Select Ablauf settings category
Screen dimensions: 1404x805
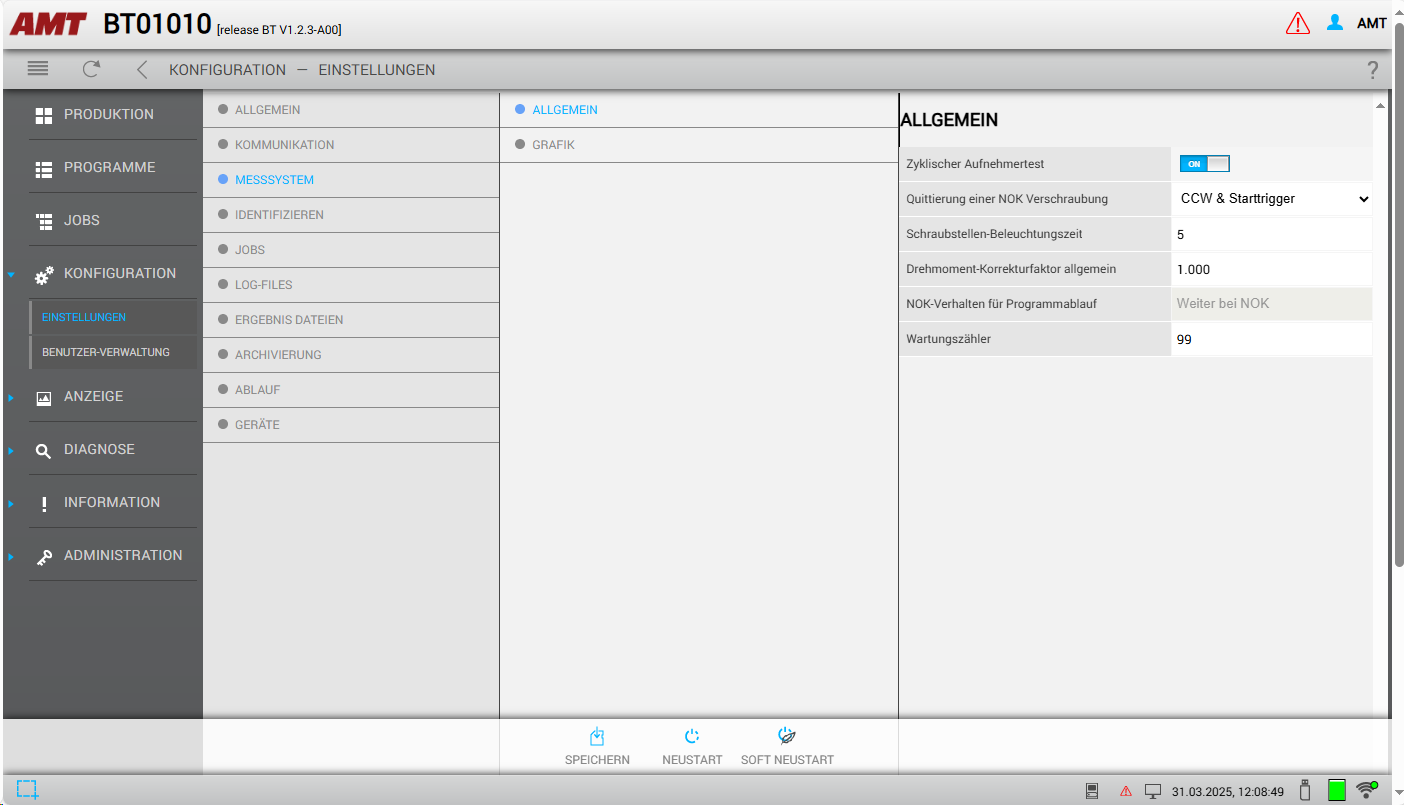351,390
